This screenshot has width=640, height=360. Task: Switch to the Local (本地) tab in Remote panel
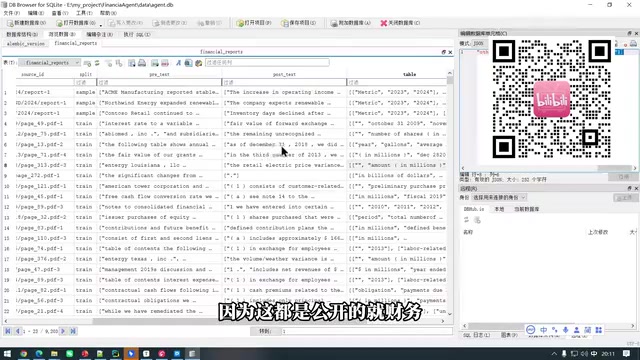(499, 209)
